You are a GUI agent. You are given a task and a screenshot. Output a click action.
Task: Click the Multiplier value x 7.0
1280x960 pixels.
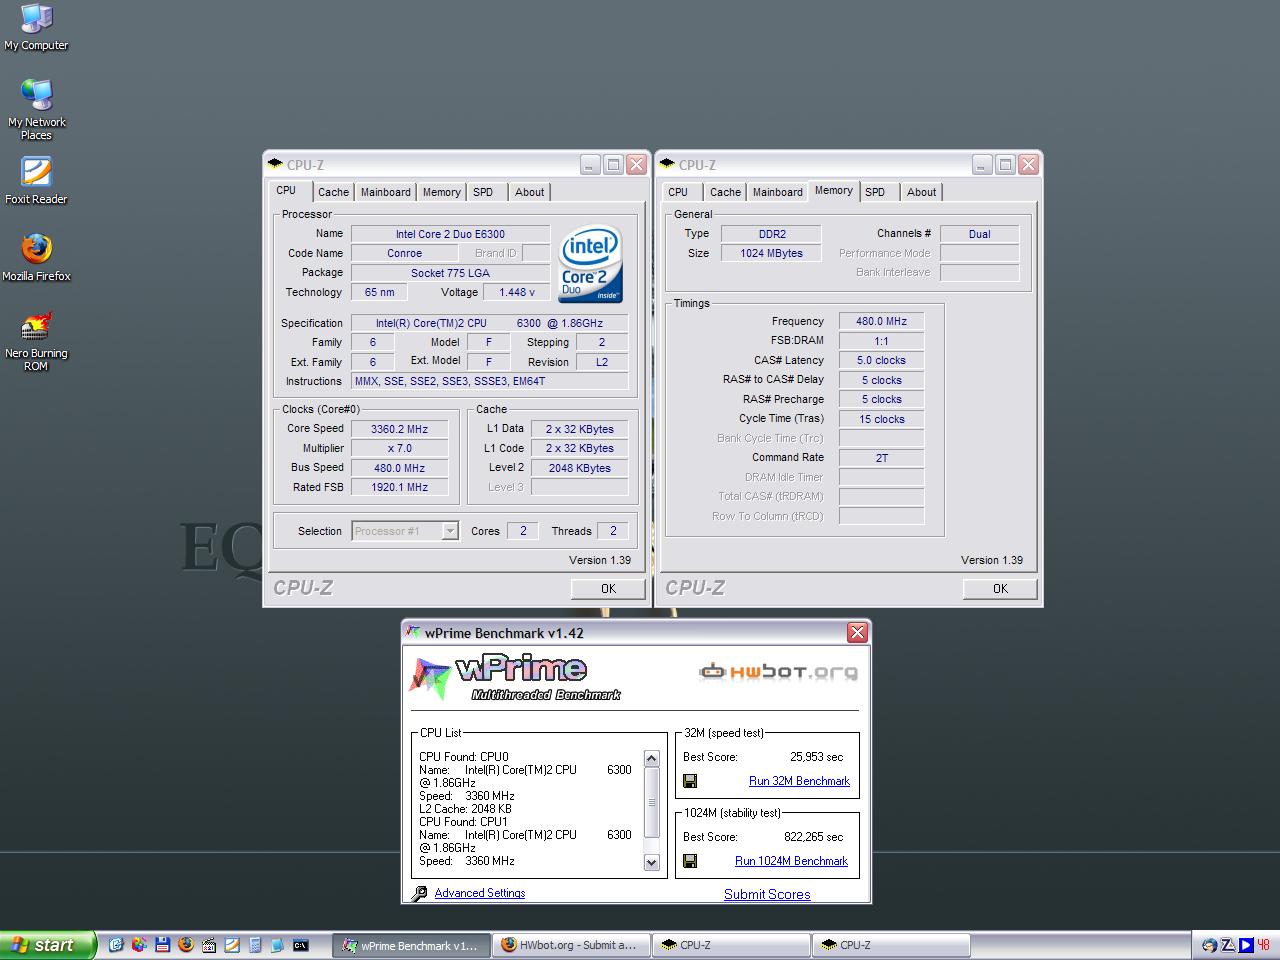(x=399, y=448)
